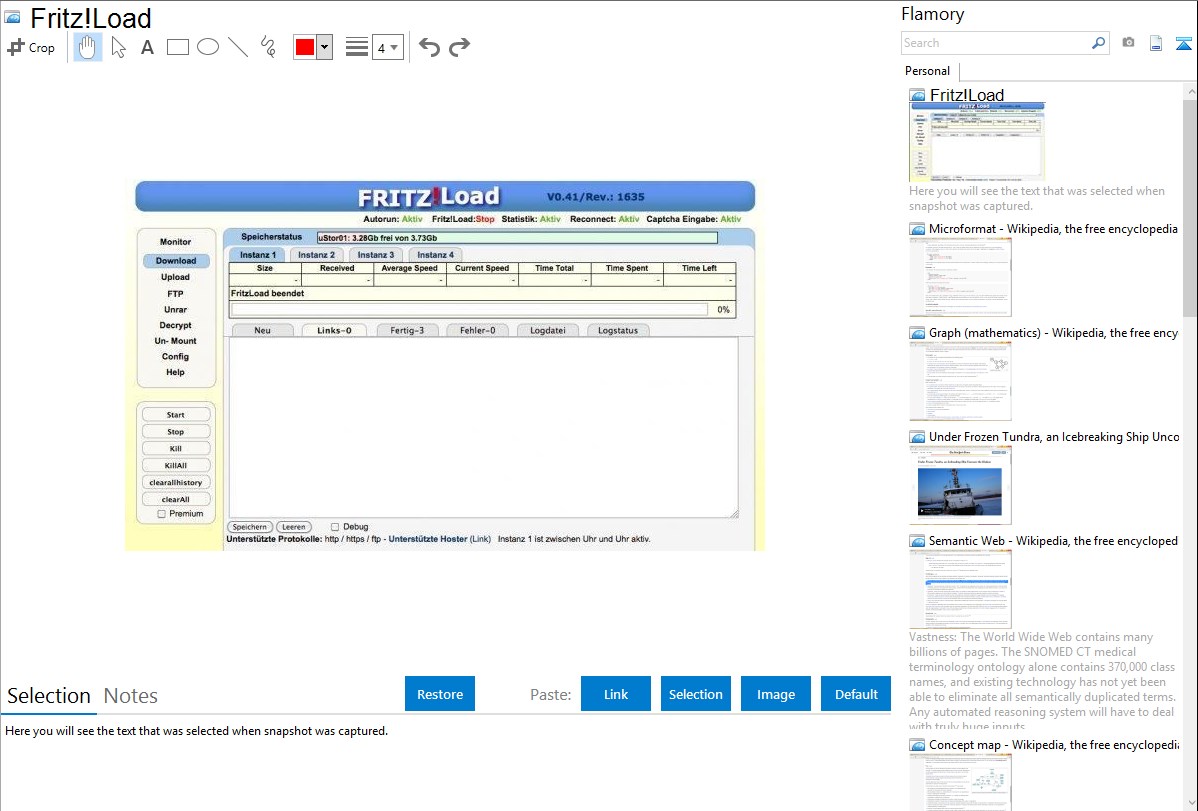Viewport: 1198px width, 811px height.
Task: Toggle the Premium checkbox in FritzLoad
Action: [x=161, y=514]
